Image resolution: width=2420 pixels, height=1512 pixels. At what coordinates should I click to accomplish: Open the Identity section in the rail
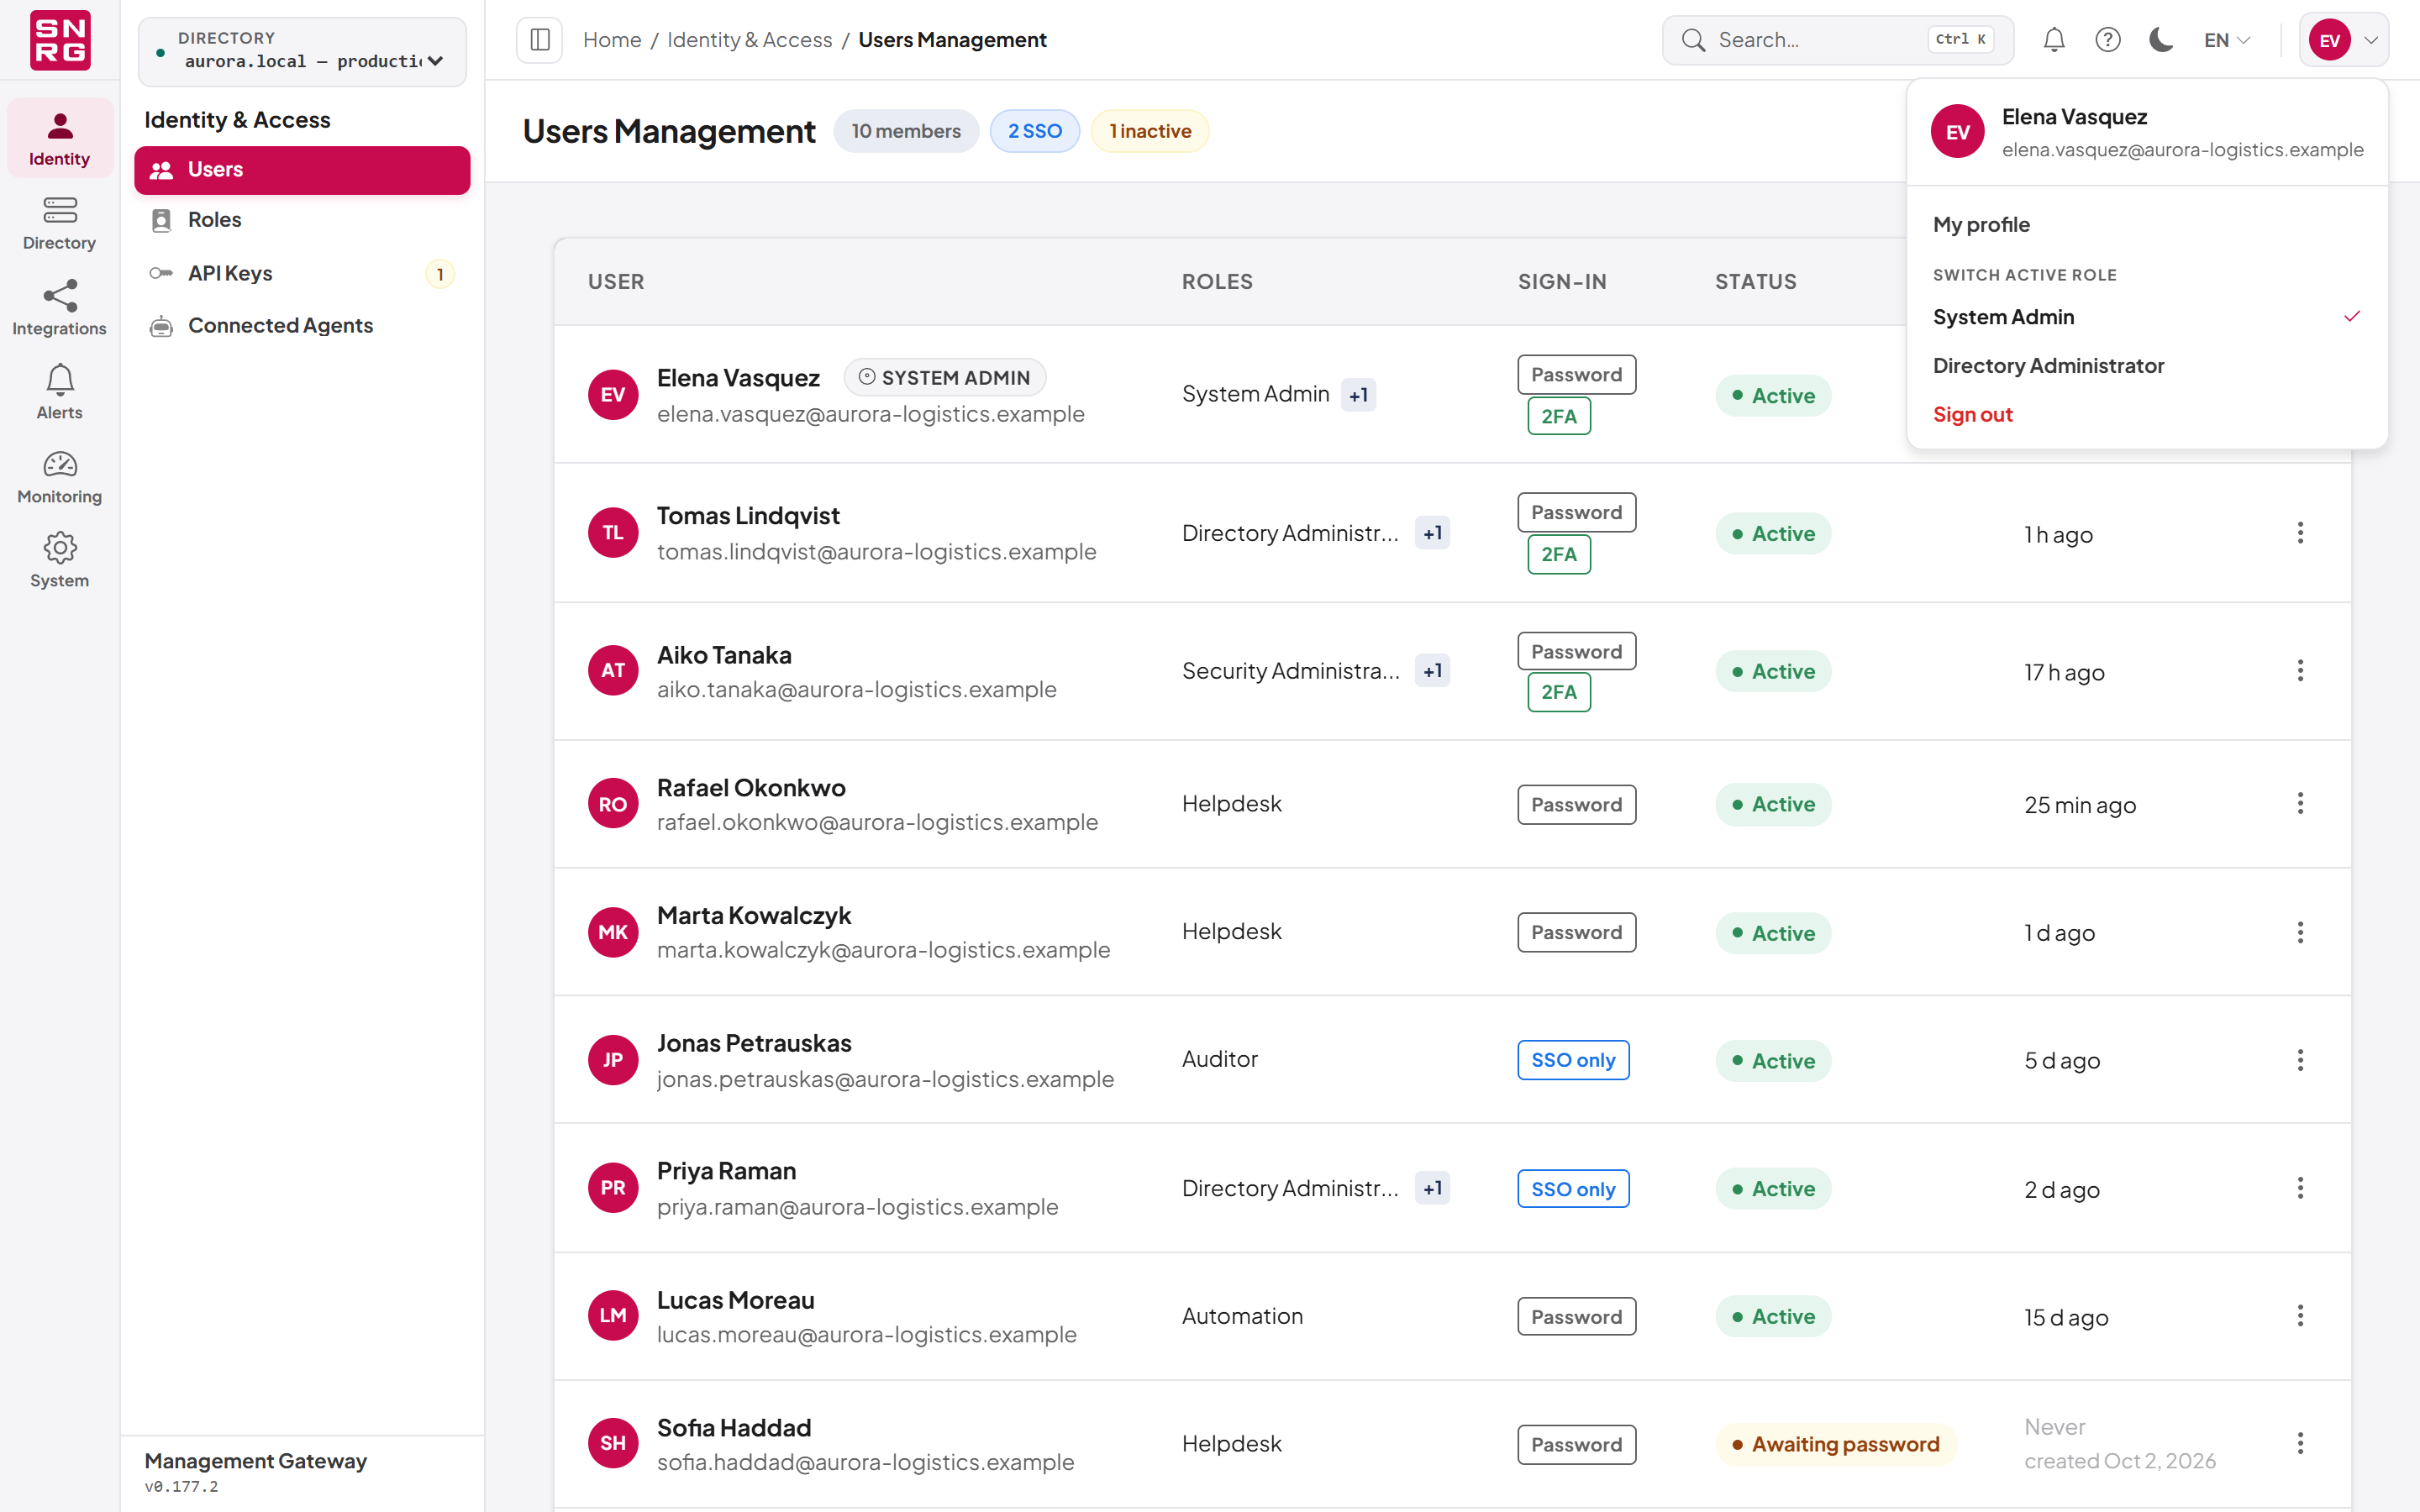tap(59, 138)
